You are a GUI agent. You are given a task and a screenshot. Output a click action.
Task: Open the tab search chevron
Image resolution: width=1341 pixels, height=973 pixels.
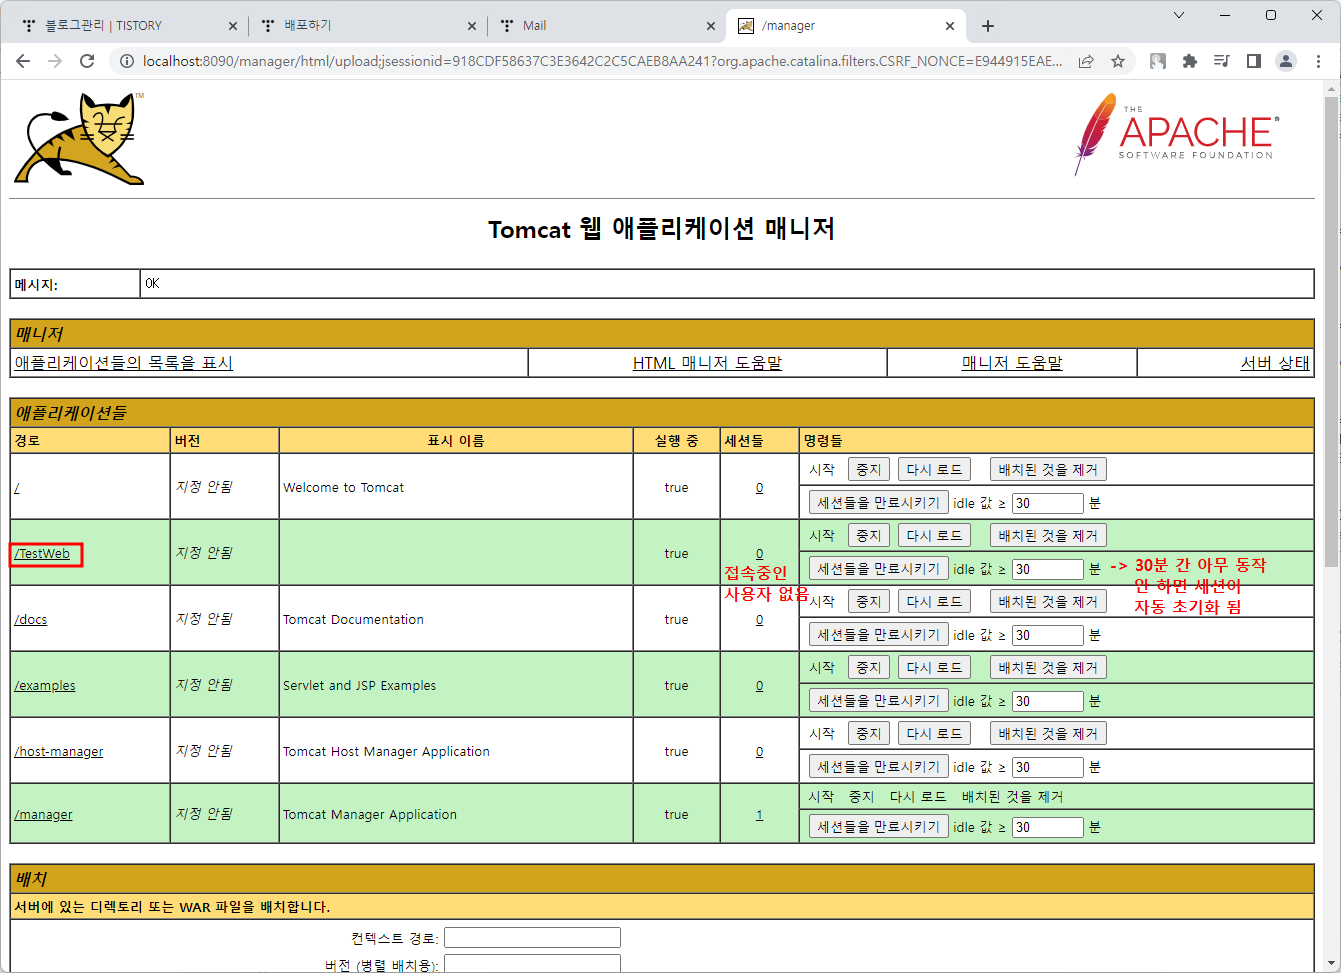[x=1179, y=15]
